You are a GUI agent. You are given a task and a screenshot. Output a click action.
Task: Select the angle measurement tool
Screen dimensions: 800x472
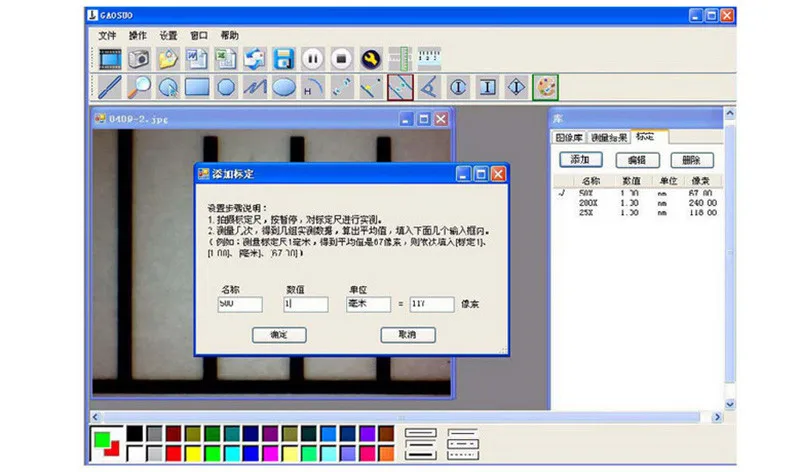[x=429, y=87]
